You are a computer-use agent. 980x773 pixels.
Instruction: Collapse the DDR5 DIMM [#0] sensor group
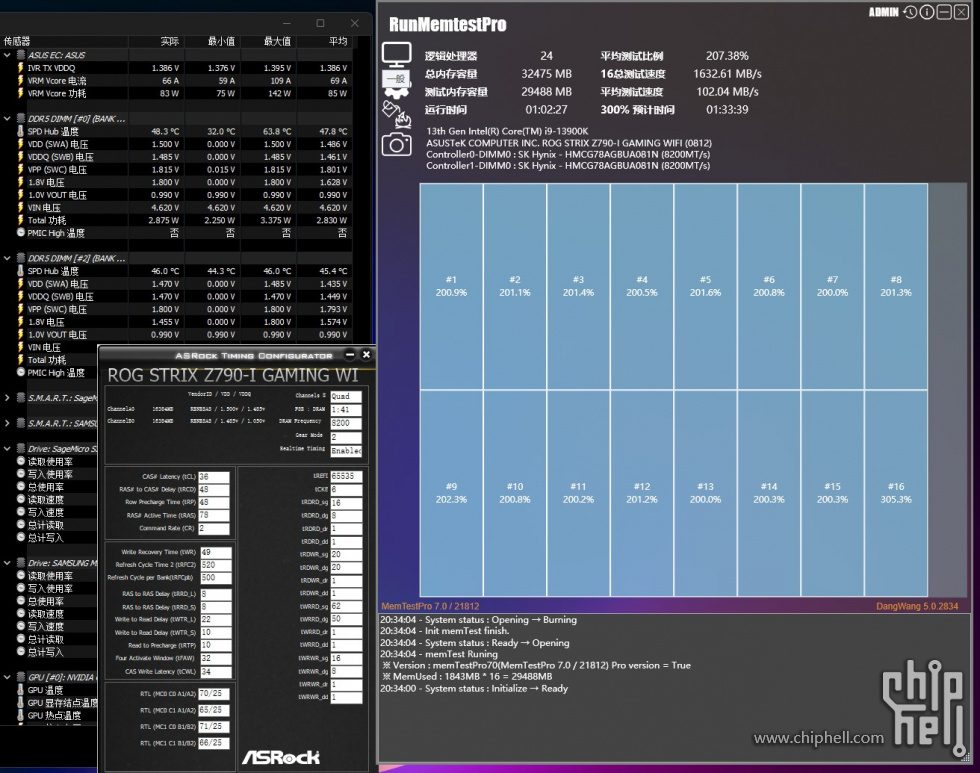[7, 118]
